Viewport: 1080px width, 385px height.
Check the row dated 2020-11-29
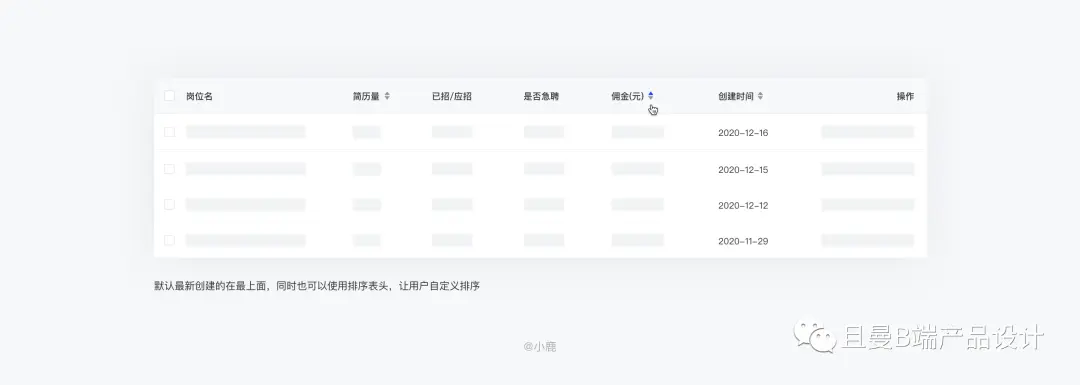pyautogui.click(x=169, y=240)
